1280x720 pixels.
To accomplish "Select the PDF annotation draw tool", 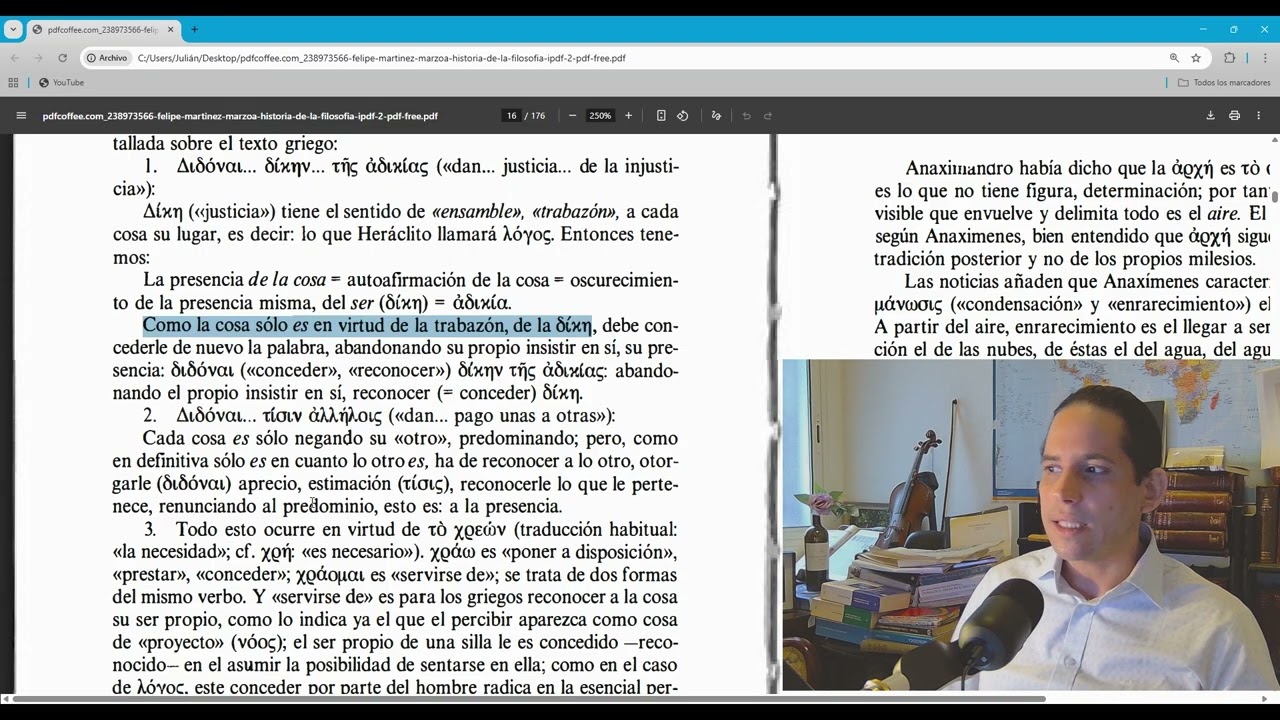I will click(x=716, y=116).
